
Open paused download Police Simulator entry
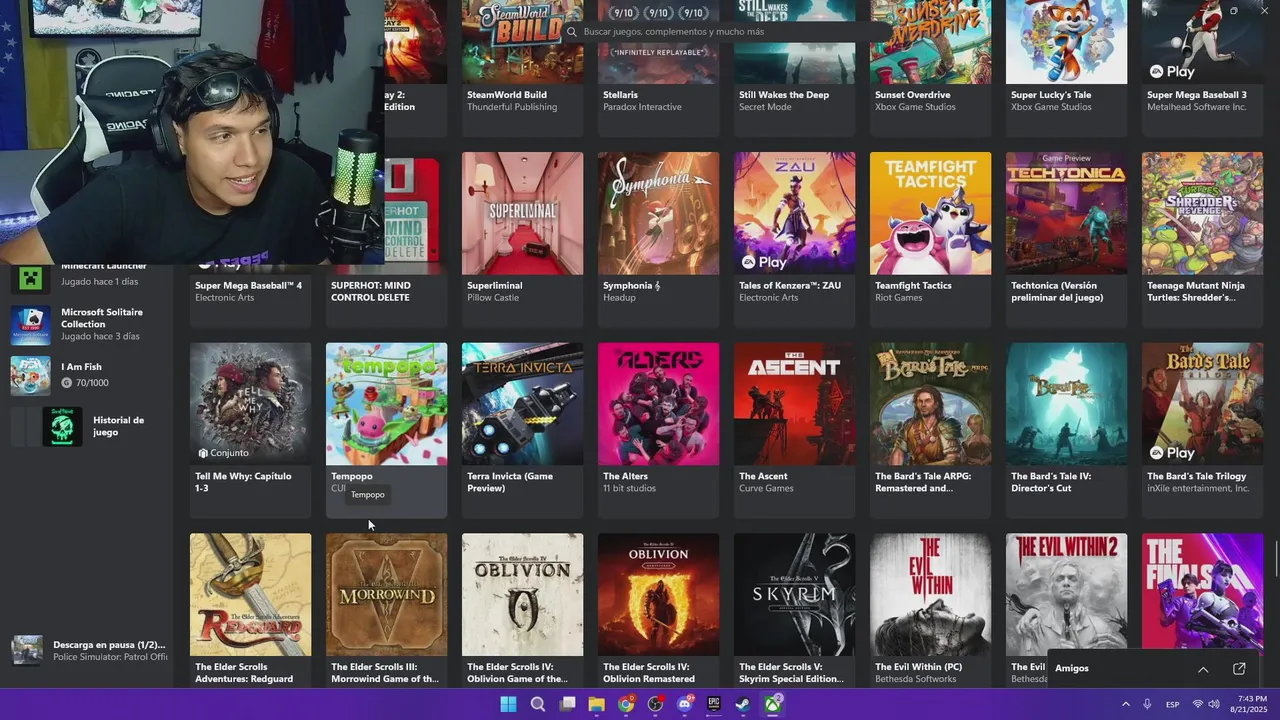click(88, 650)
